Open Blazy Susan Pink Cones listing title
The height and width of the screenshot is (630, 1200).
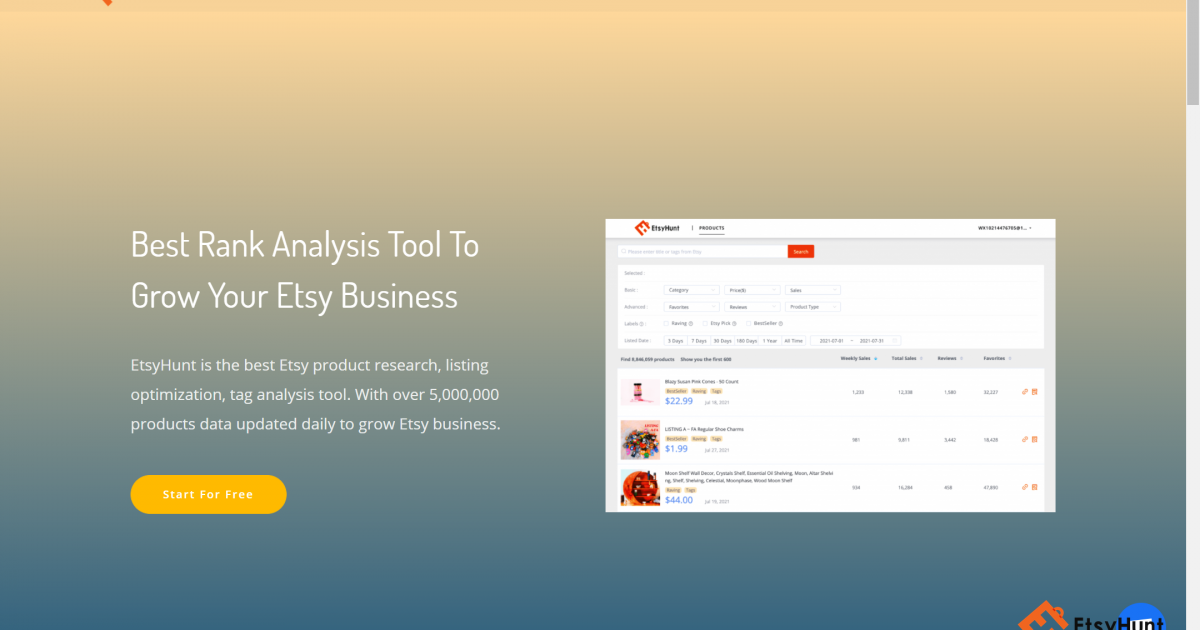coord(702,381)
